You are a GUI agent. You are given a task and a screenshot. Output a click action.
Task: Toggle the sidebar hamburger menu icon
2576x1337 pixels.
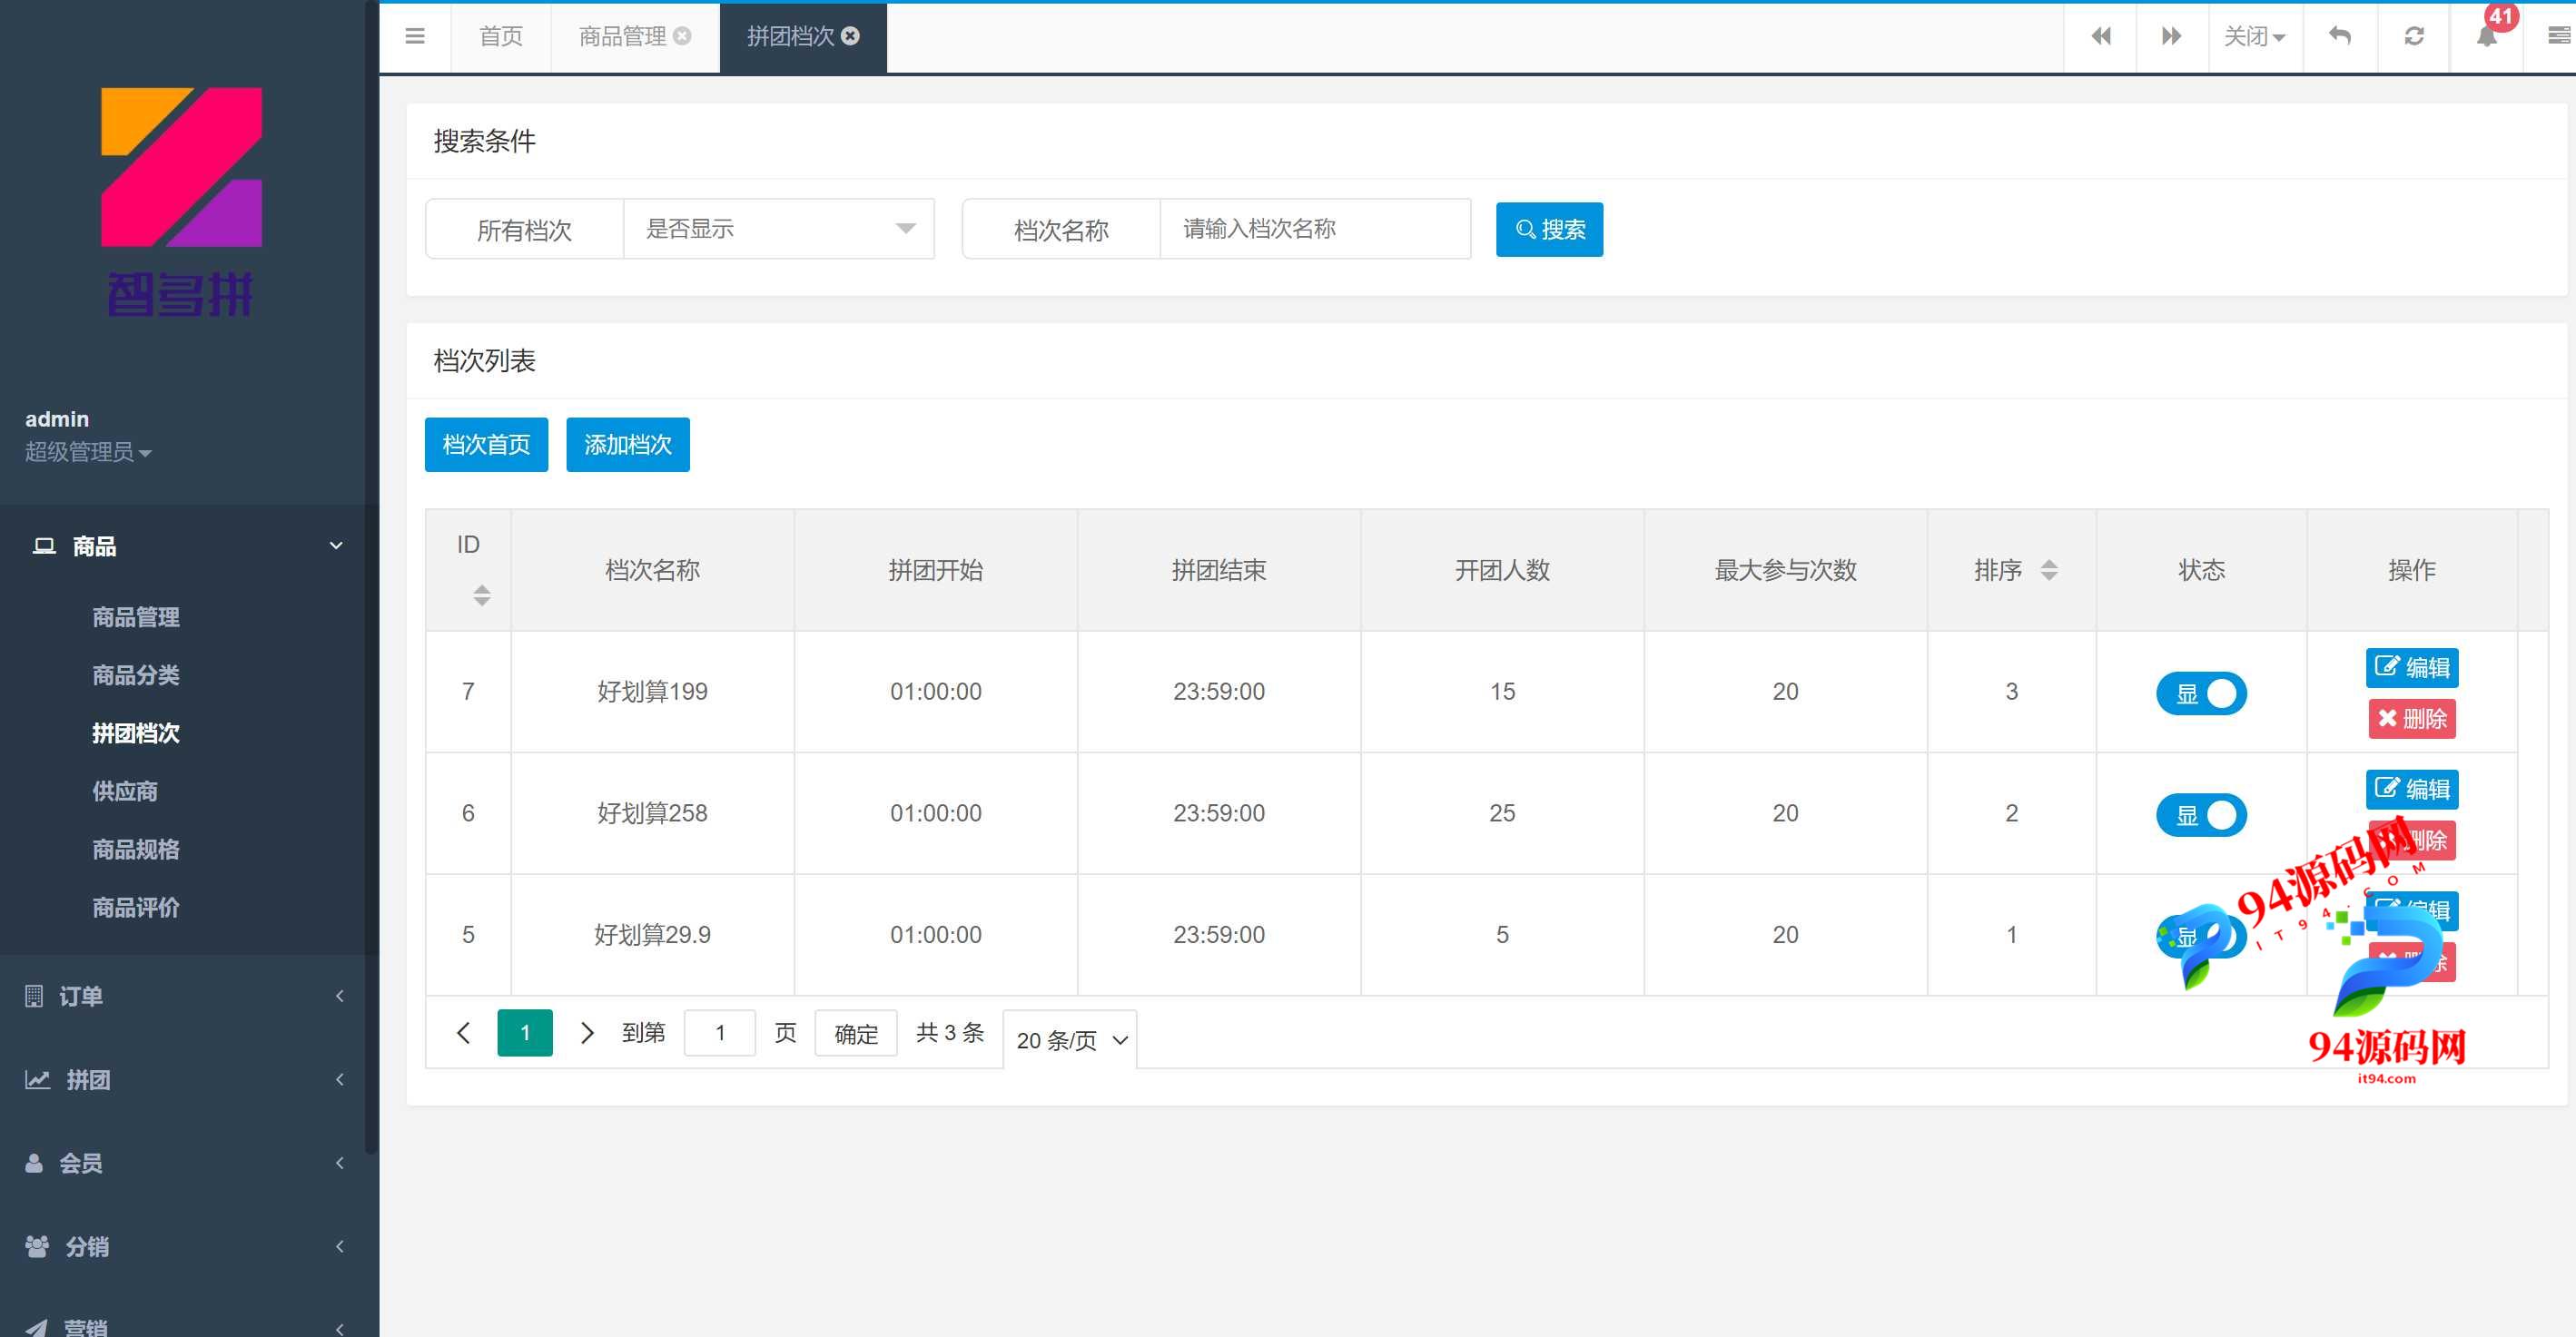click(x=415, y=36)
